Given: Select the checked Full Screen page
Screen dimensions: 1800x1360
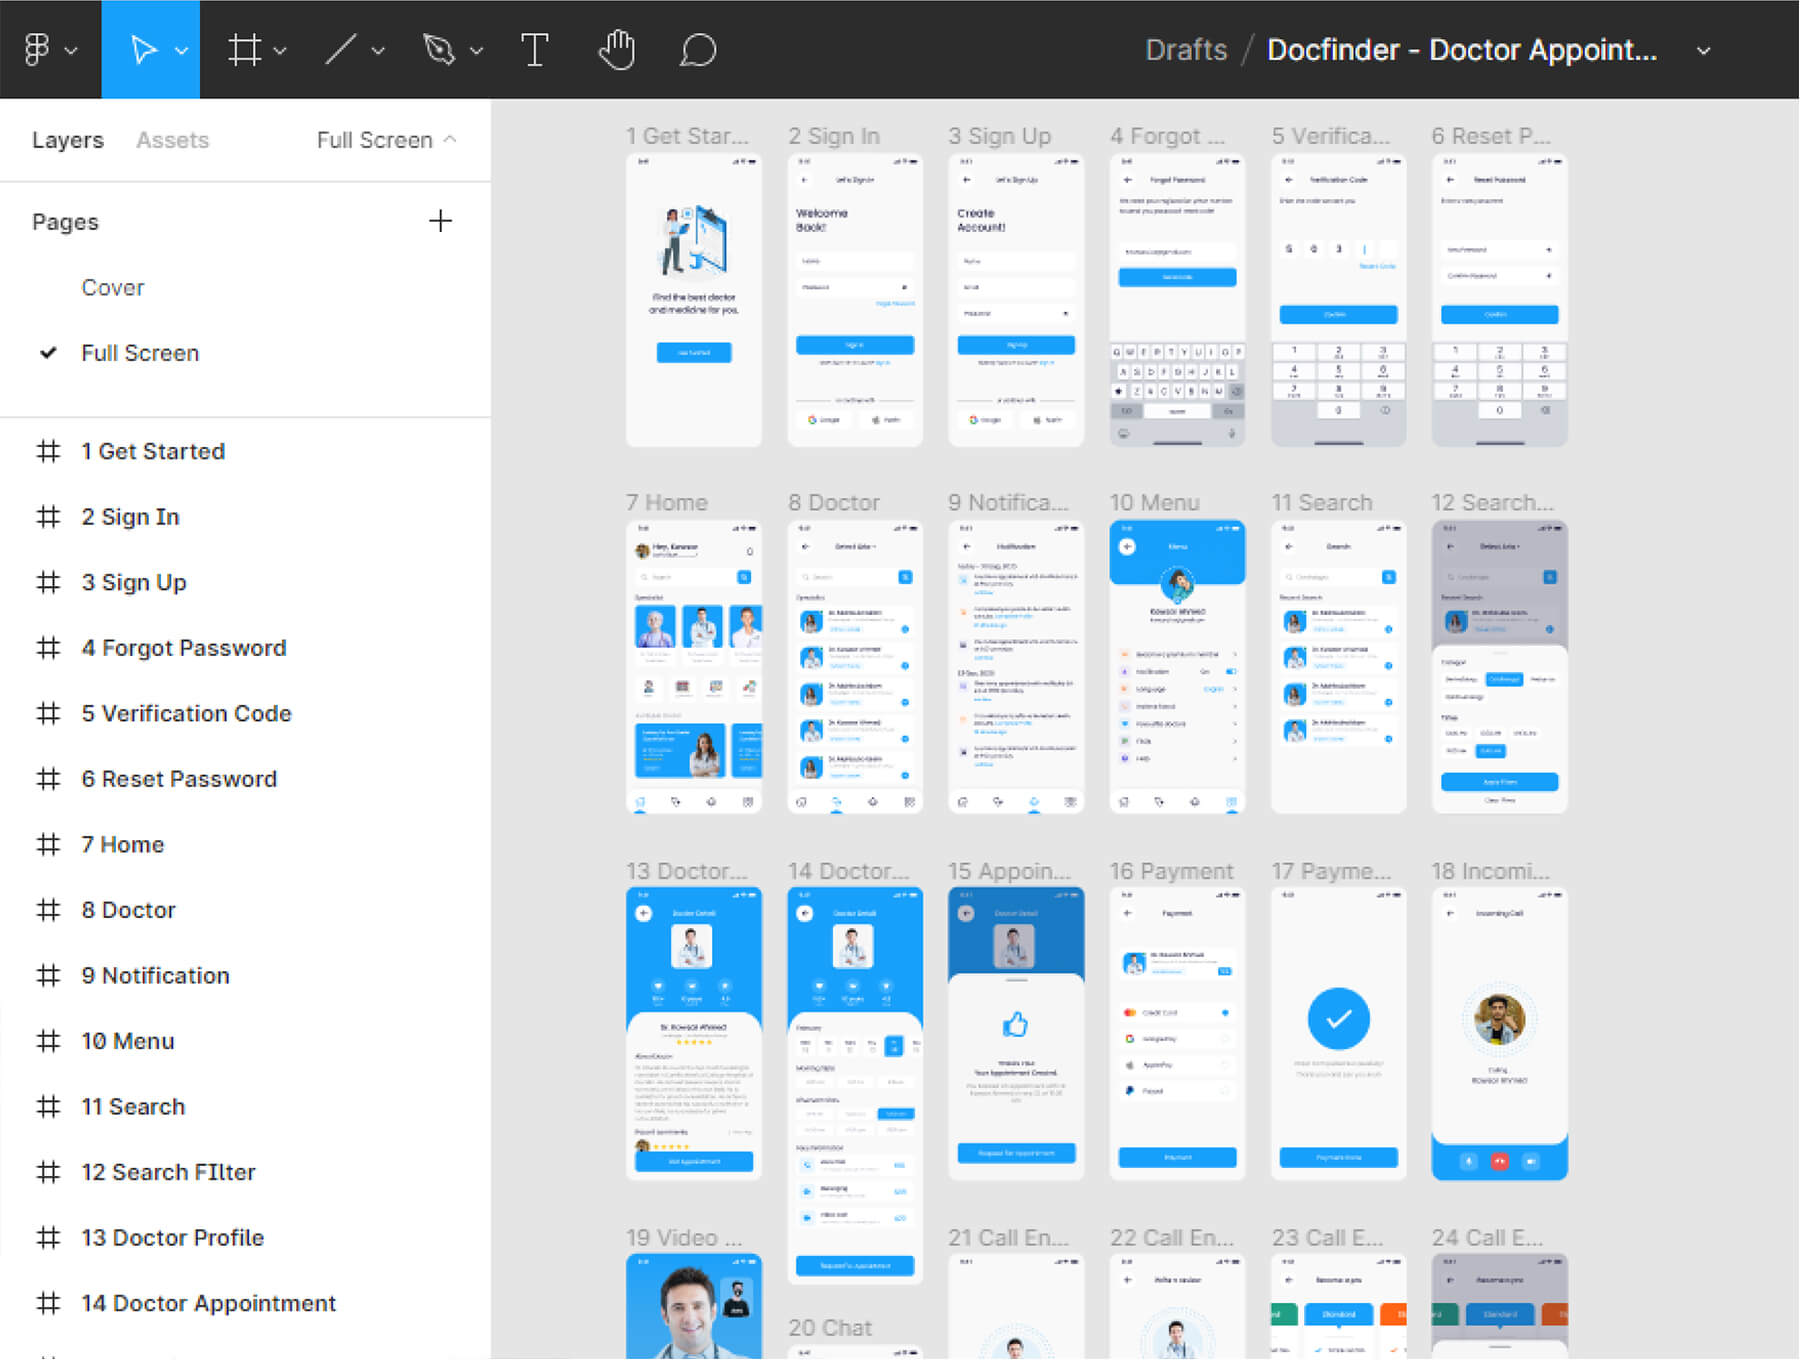Looking at the screenshot, I should (140, 353).
